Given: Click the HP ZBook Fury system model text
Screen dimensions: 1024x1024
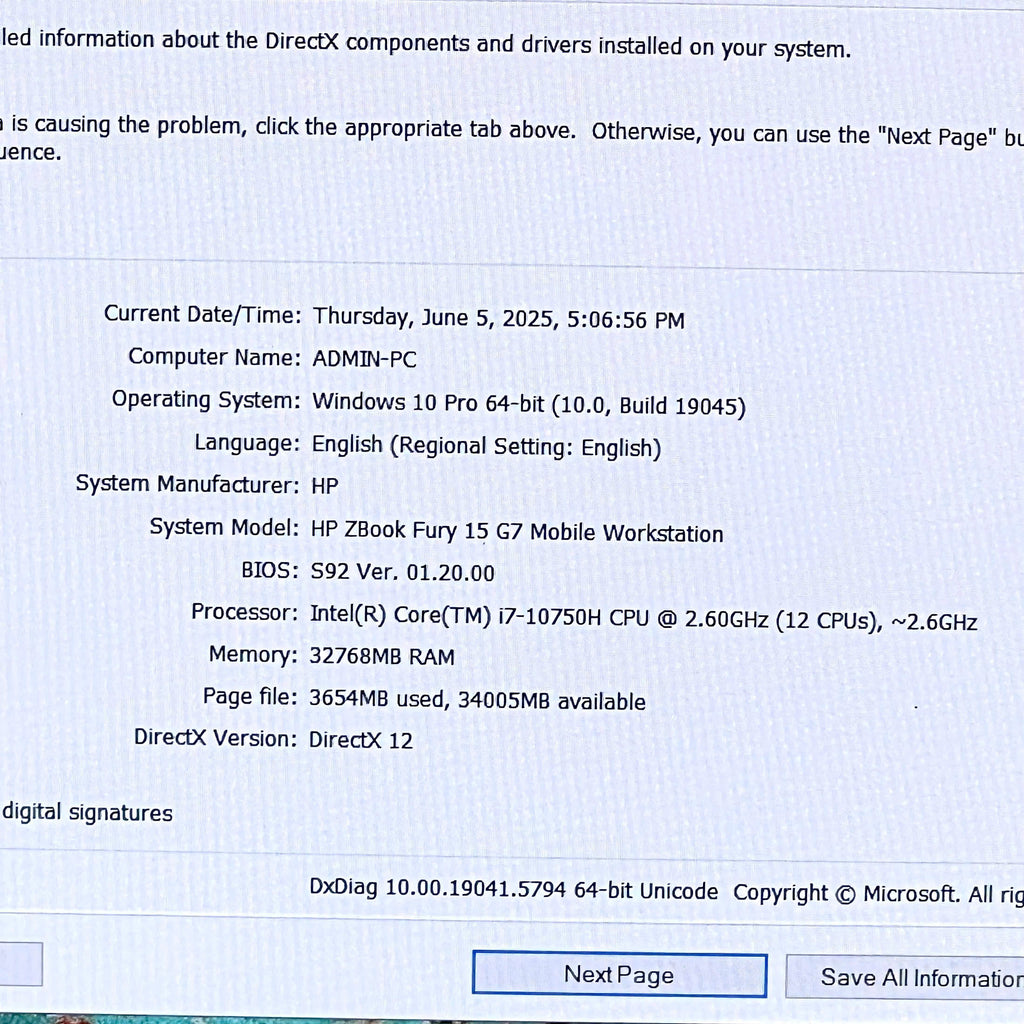Looking at the screenshot, I should 517,531.
